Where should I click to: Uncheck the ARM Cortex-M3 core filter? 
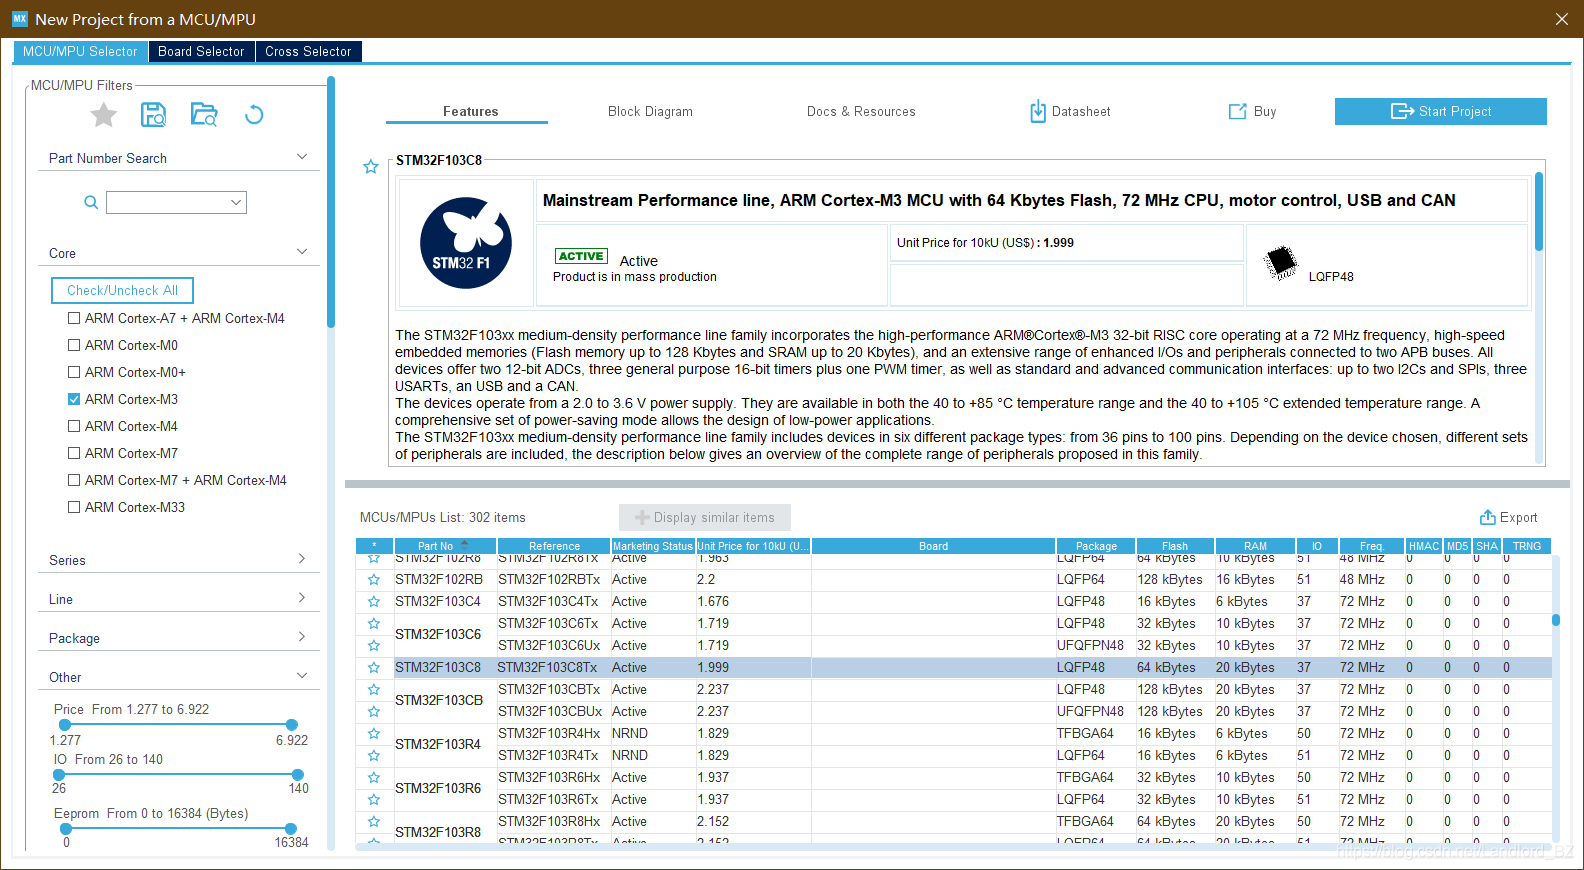tap(74, 399)
